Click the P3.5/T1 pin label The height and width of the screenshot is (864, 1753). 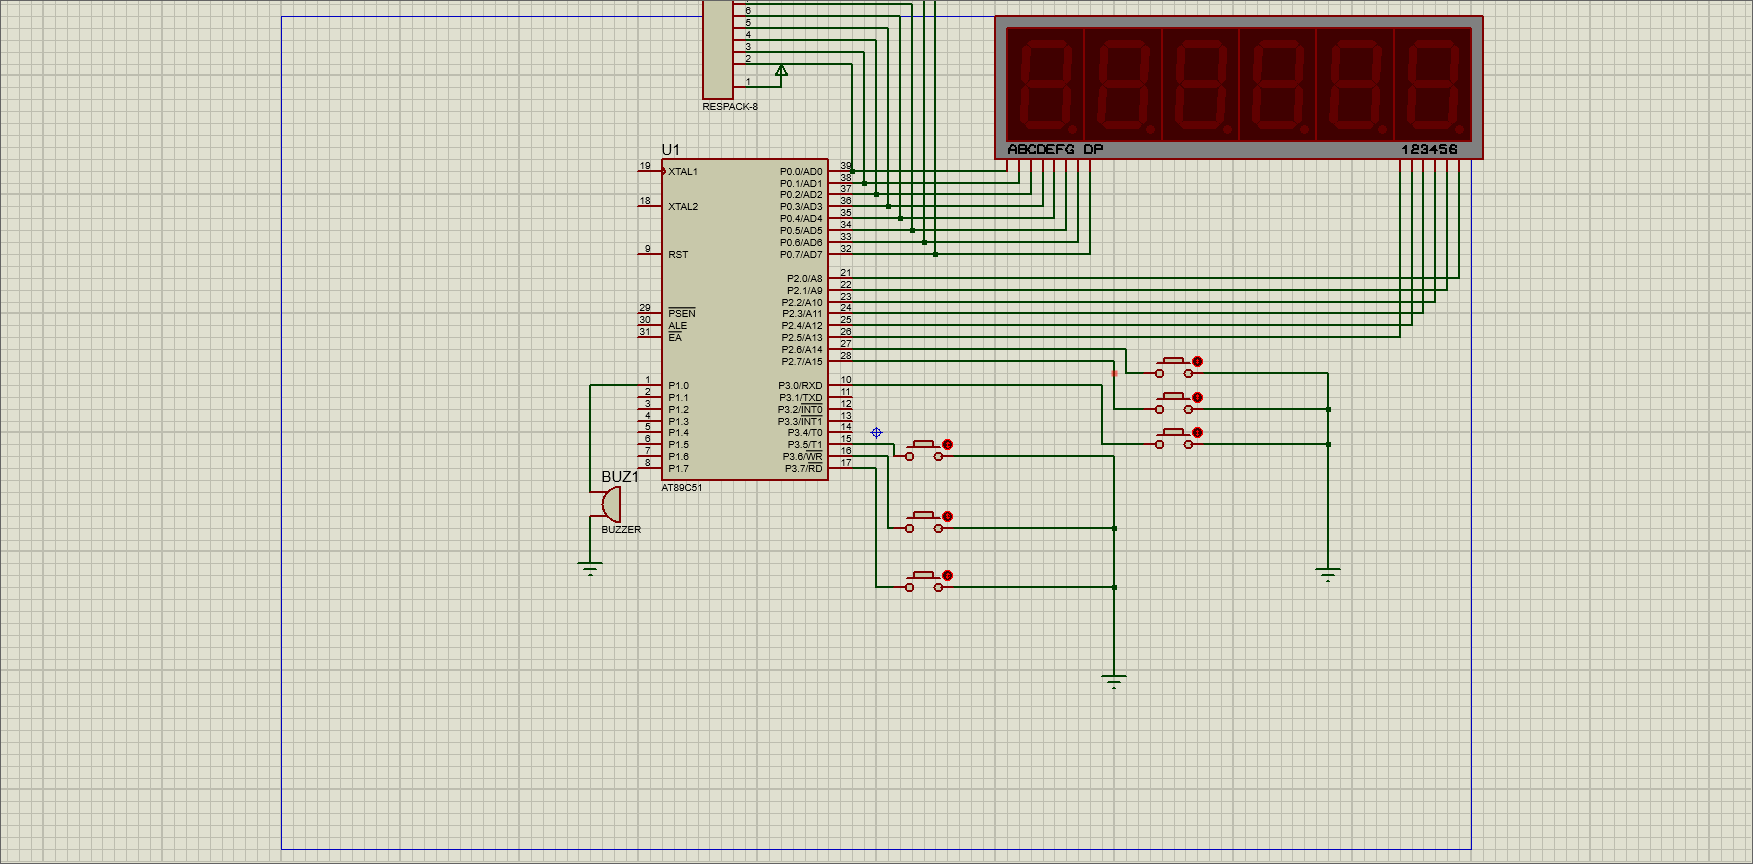pos(805,445)
